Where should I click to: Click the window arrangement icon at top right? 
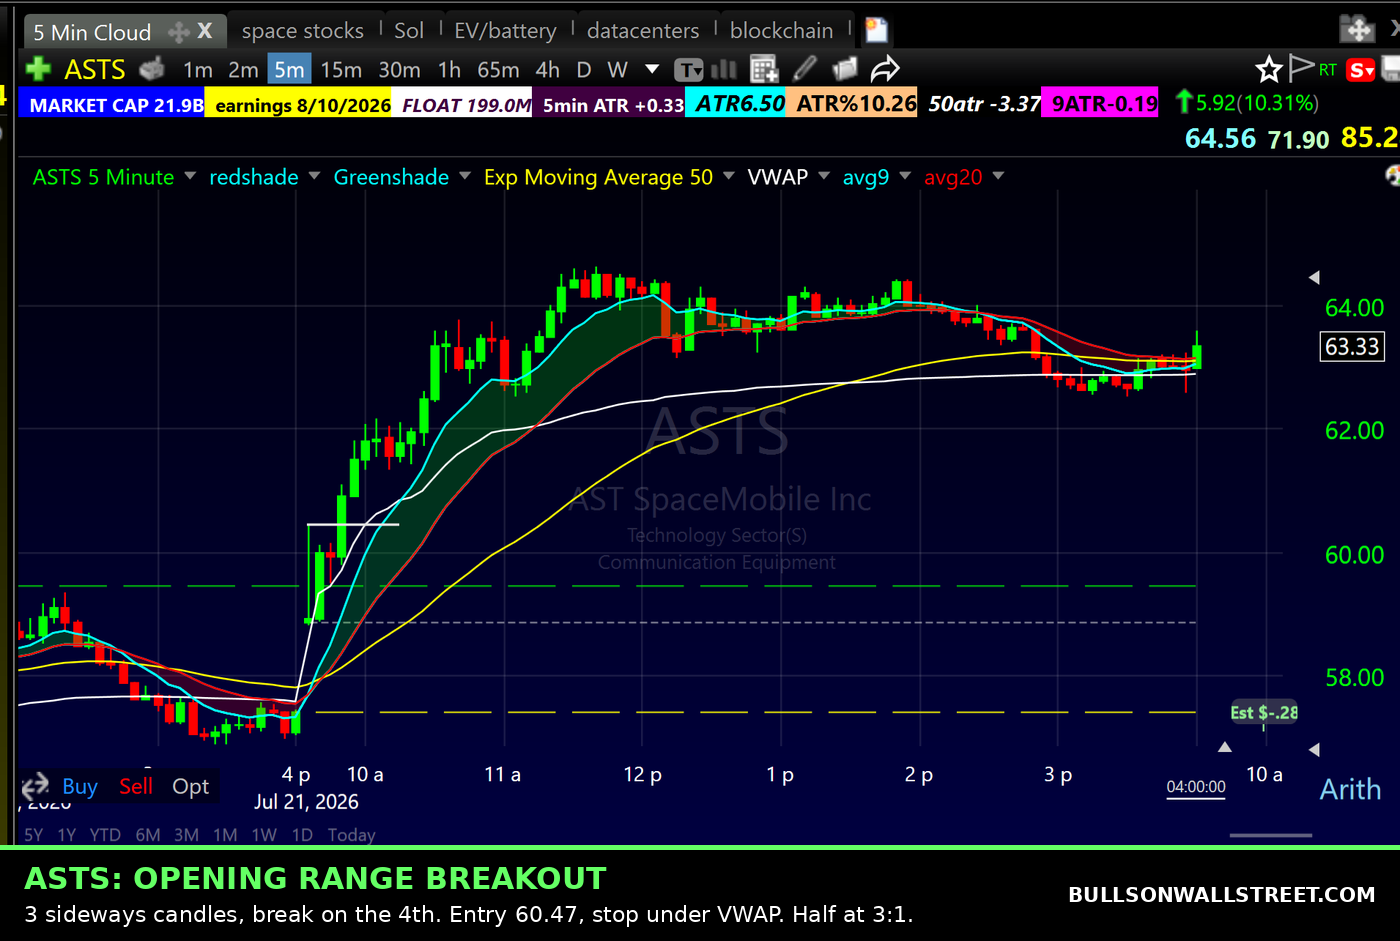tap(1357, 29)
